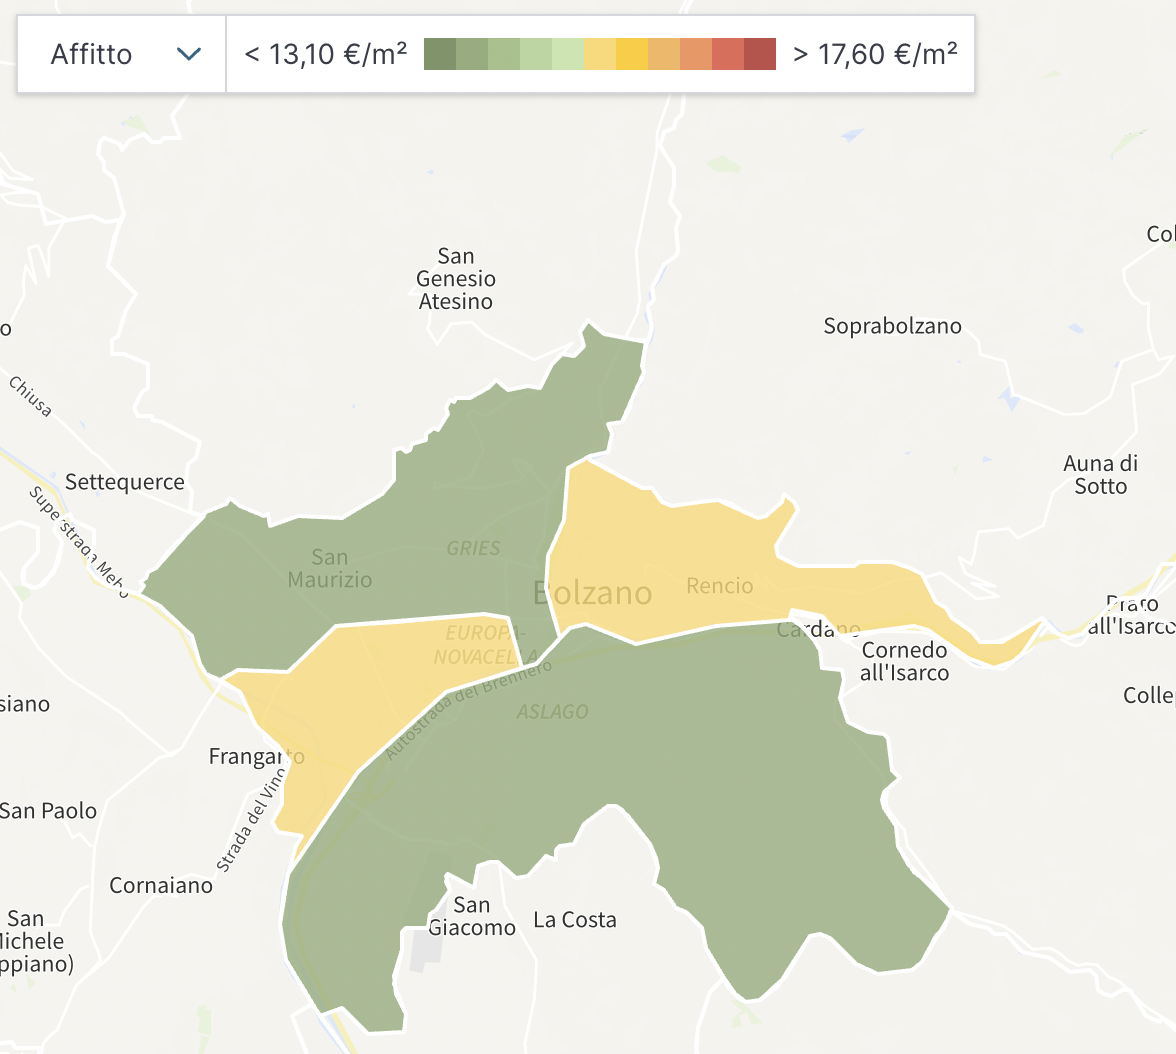Click the chevron arrow beside Affitto

189,54
